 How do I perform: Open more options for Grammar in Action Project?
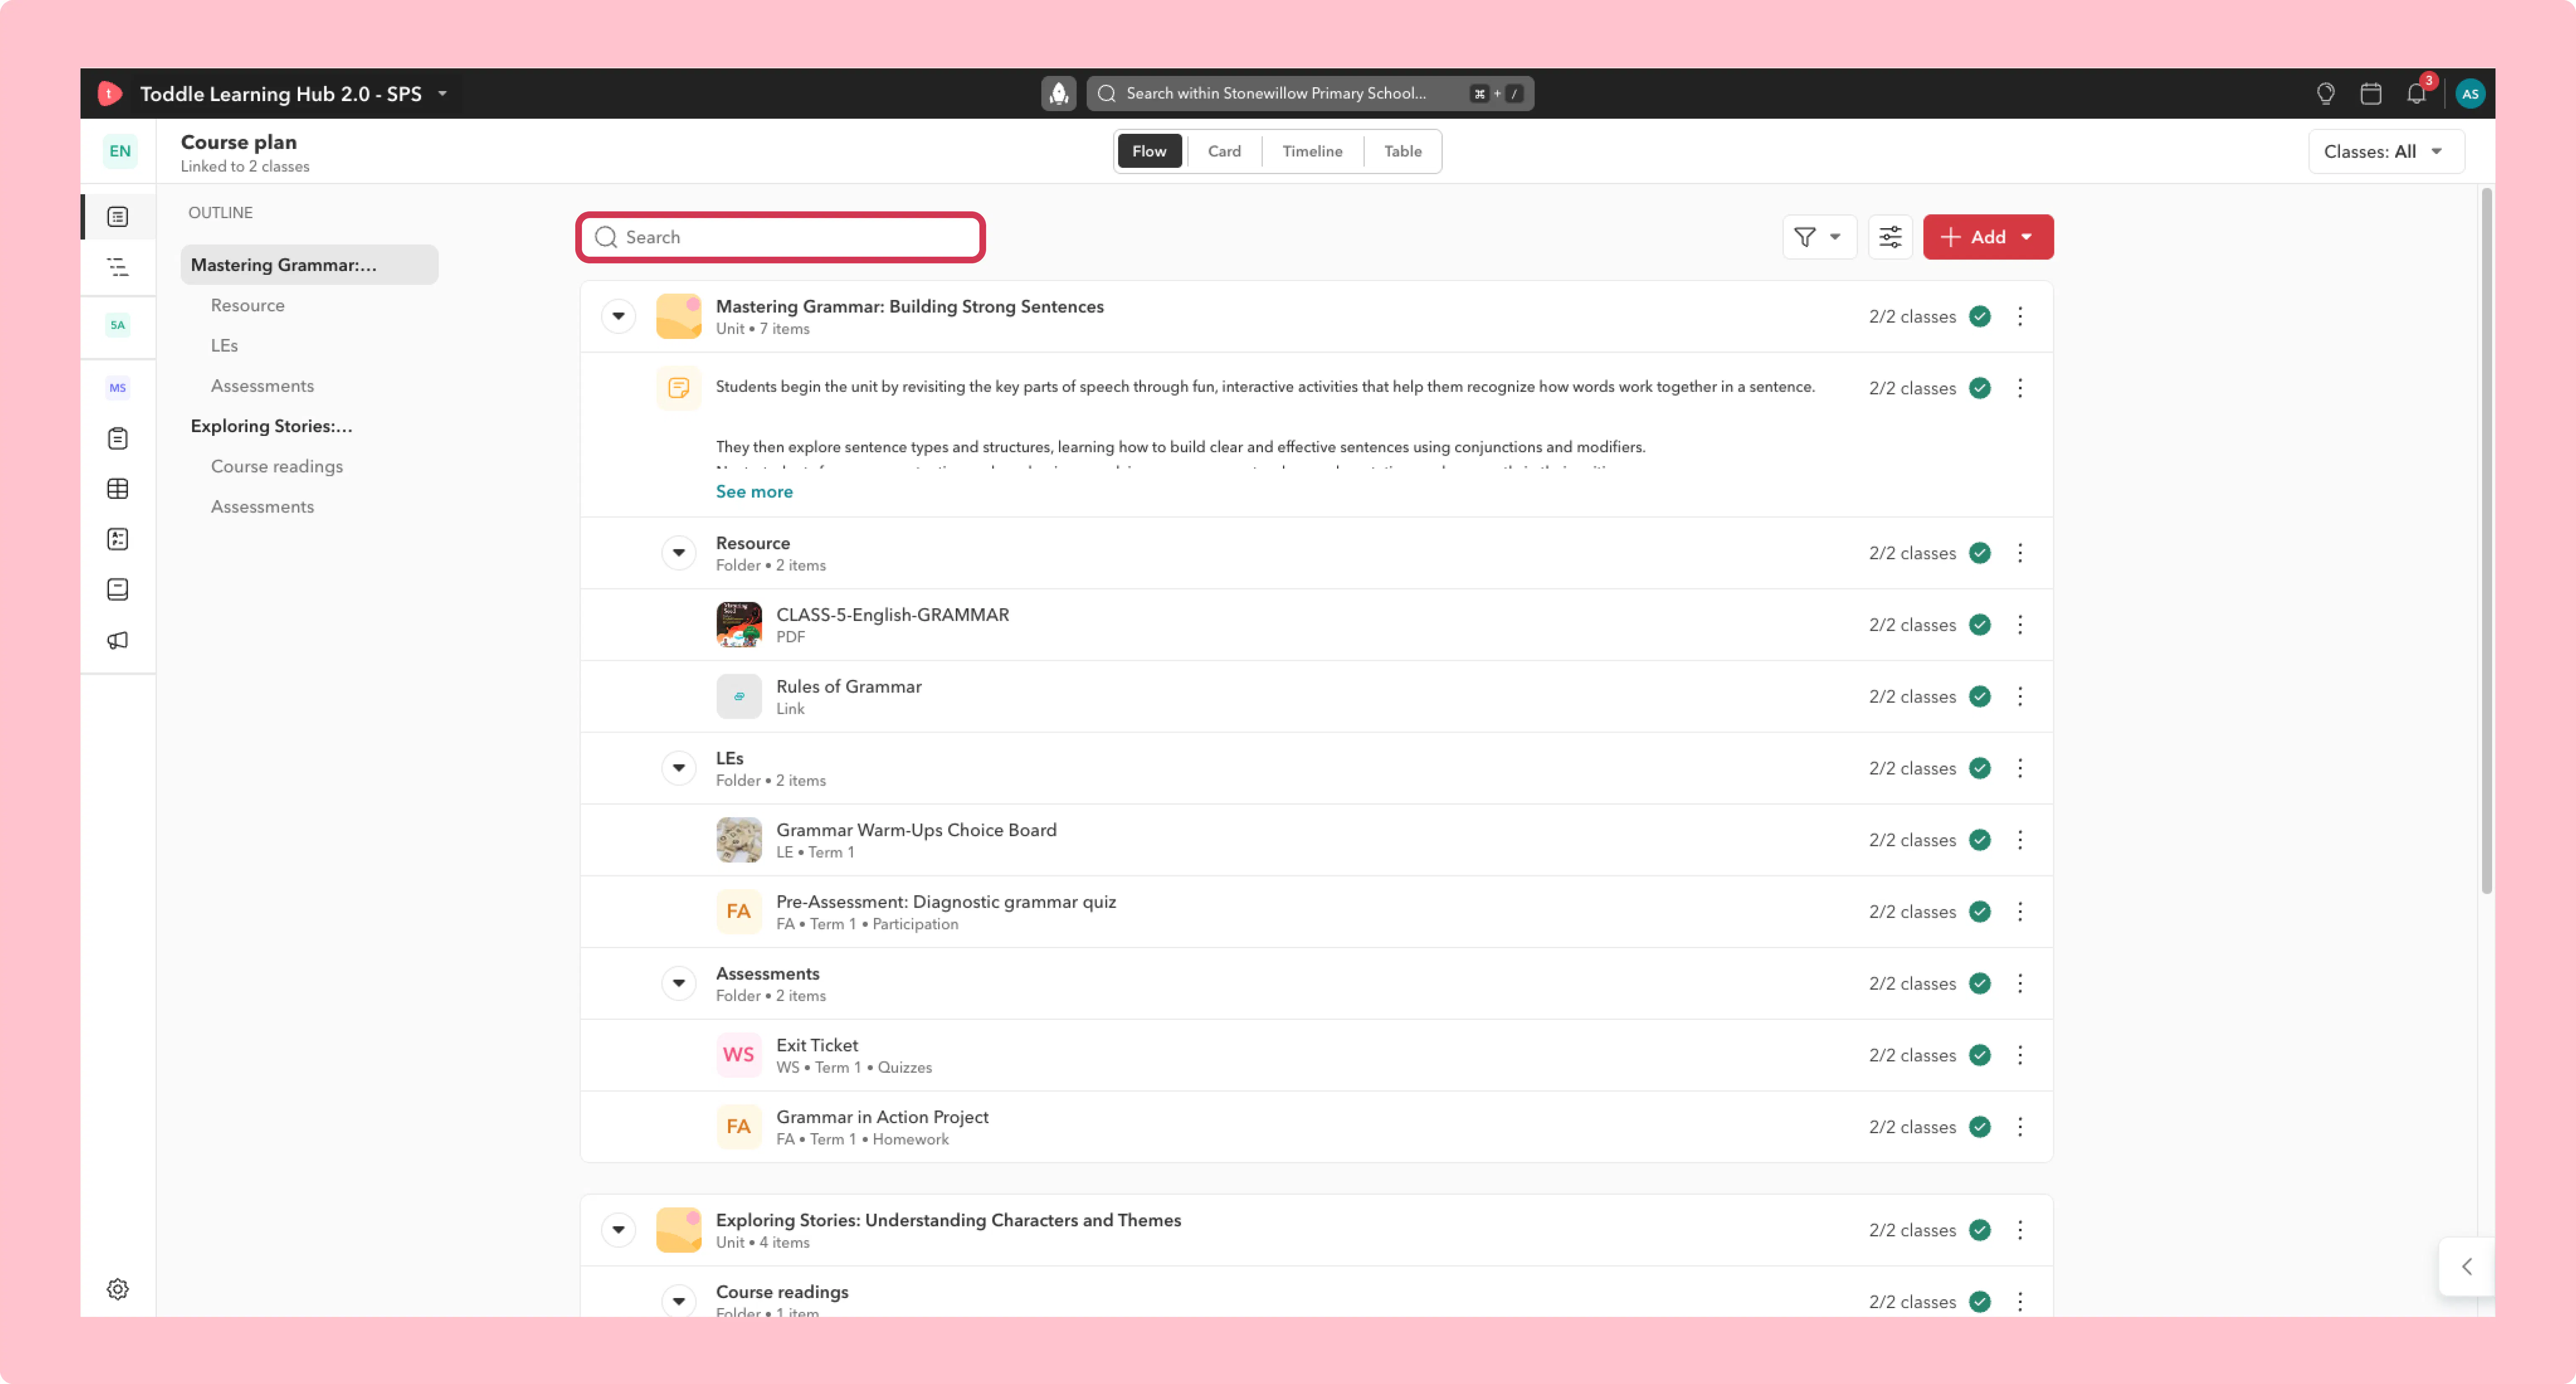[x=2020, y=1127]
